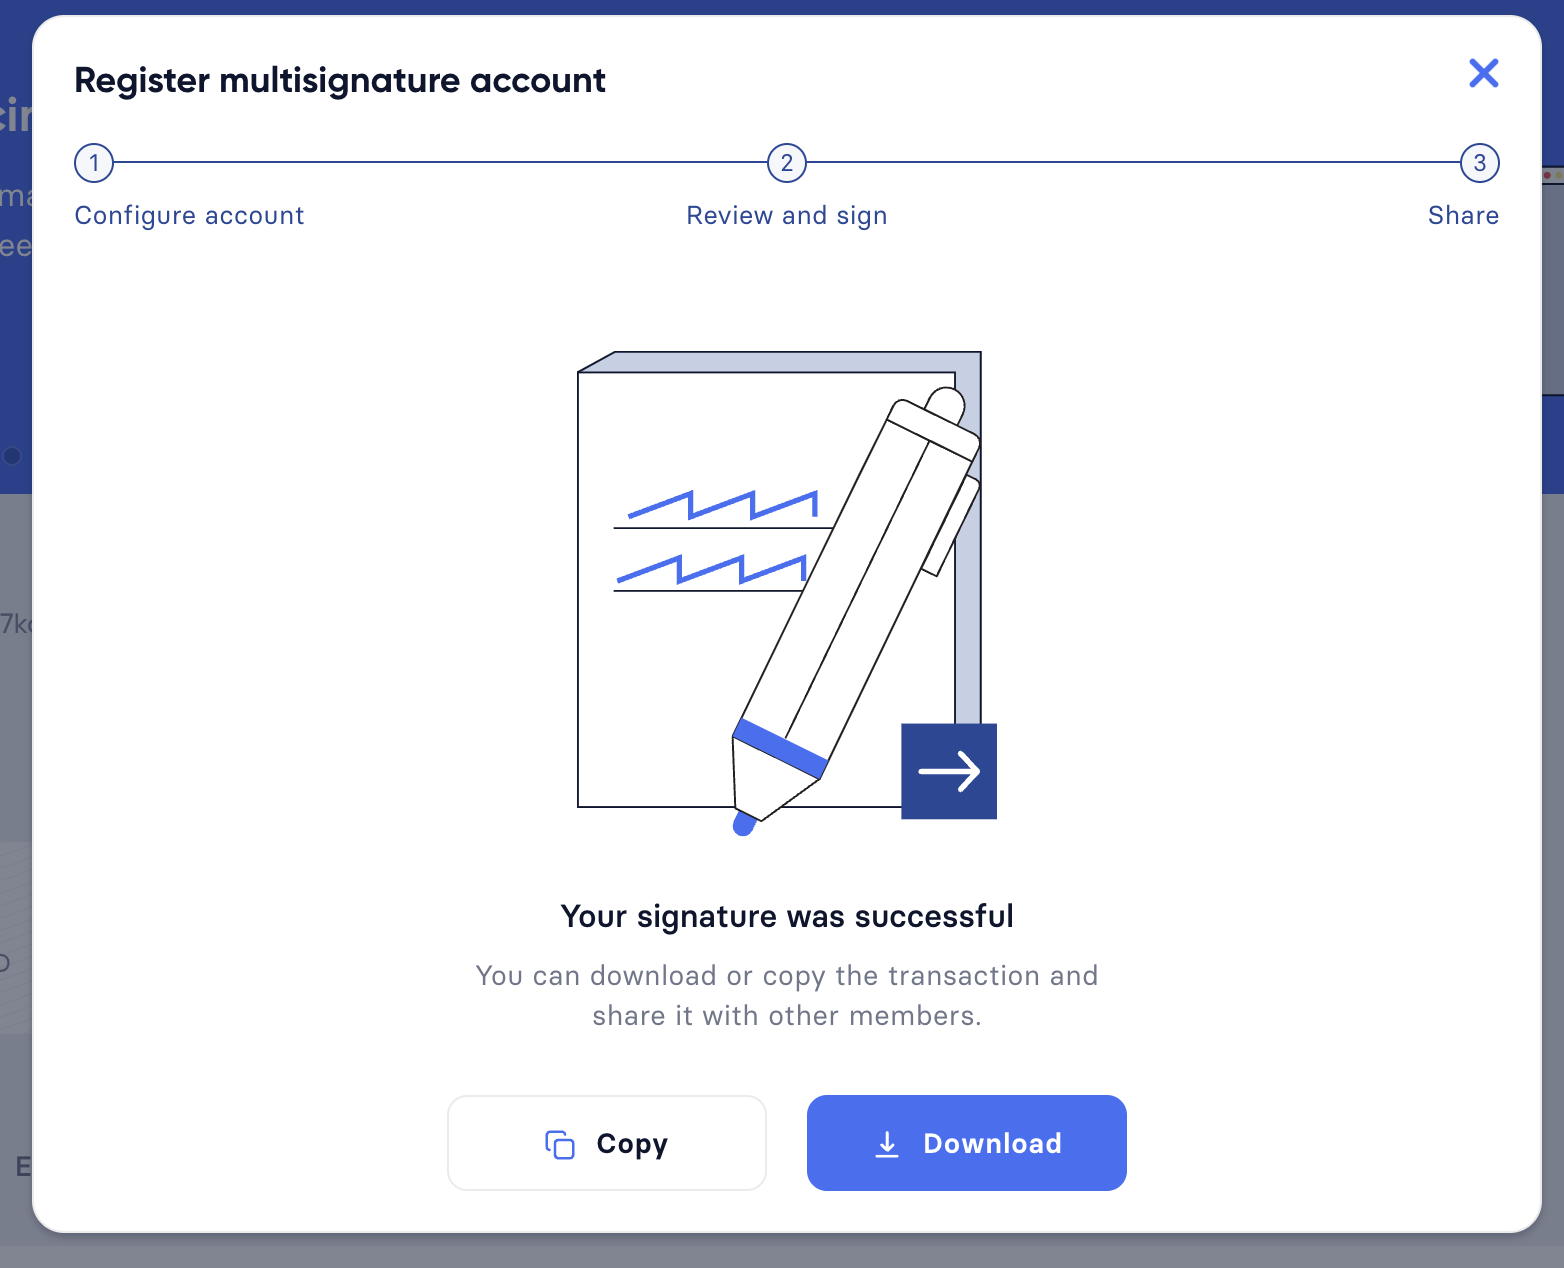This screenshot has width=1564, height=1268.
Task: Click the download arrow icon
Action: (x=887, y=1144)
